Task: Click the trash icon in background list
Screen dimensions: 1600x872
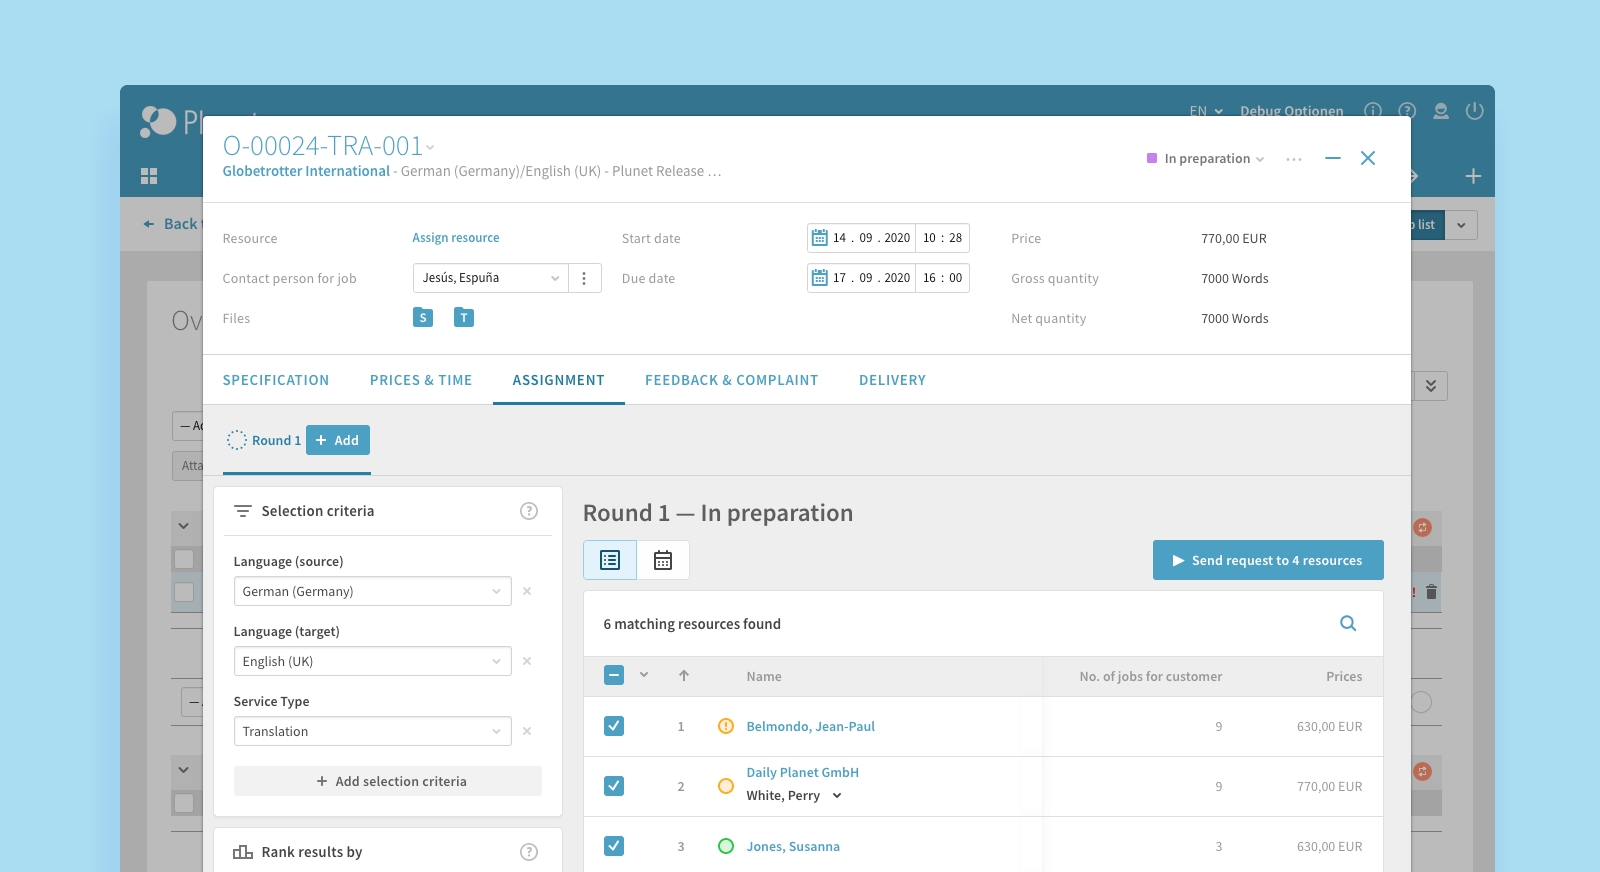Action: pyautogui.click(x=1431, y=592)
